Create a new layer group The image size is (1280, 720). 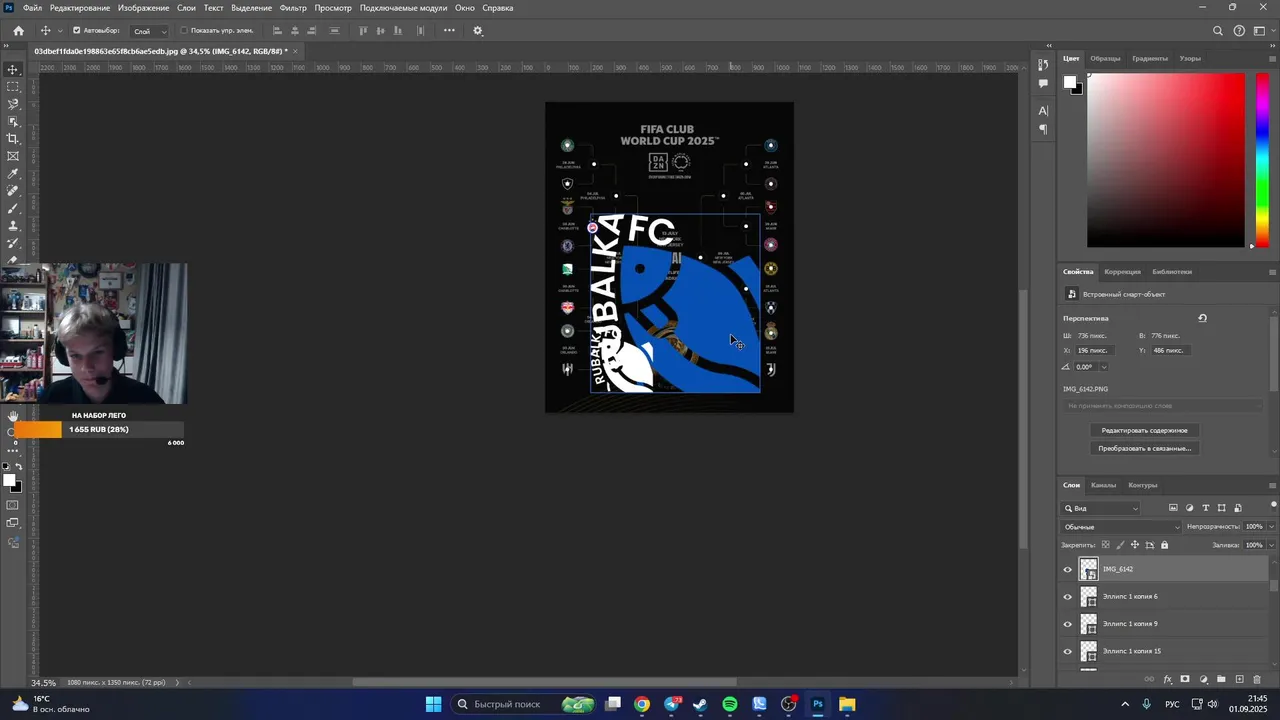[1221, 680]
